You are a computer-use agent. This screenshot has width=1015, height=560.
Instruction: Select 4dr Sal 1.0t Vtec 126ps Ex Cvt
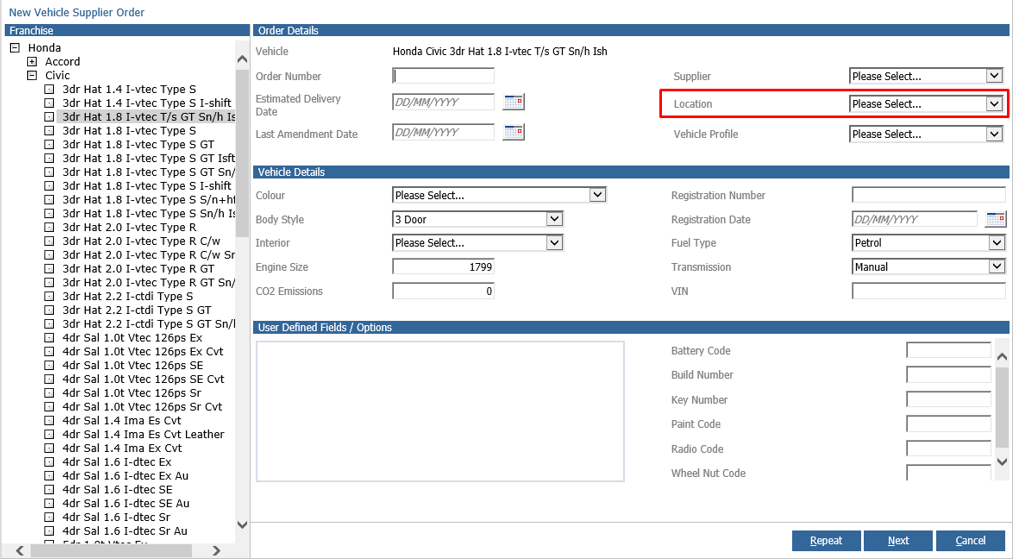click(142, 352)
